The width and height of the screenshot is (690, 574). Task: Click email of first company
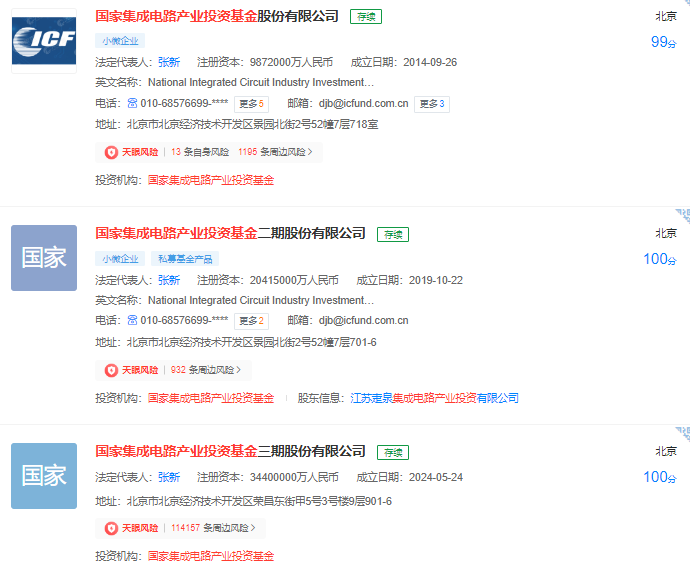click(x=363, y=103)
